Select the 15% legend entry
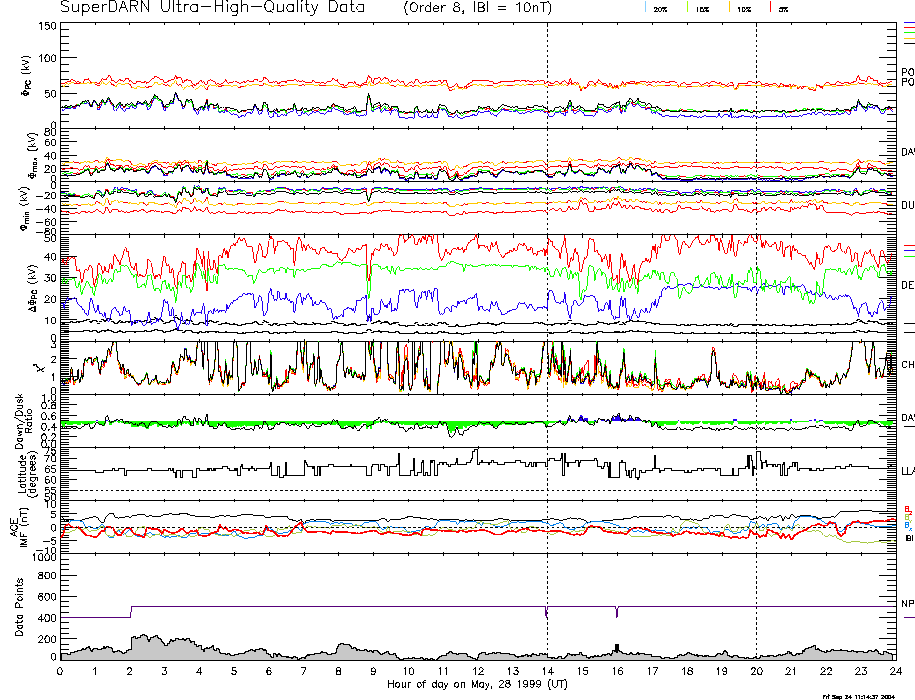The width and height of the screenshot is (915, 700). pyautogui.click(x=701, y=8)
